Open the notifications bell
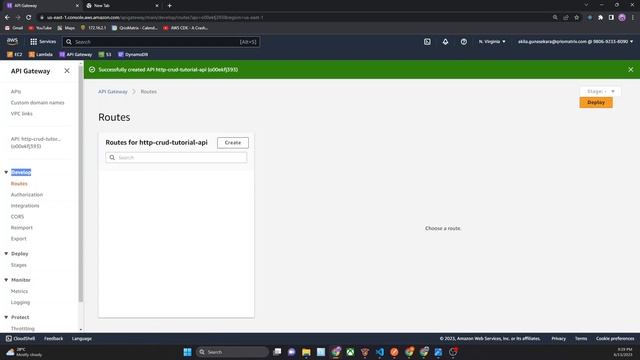This screenshot has height=360, width=640. (x=445, y=42)
